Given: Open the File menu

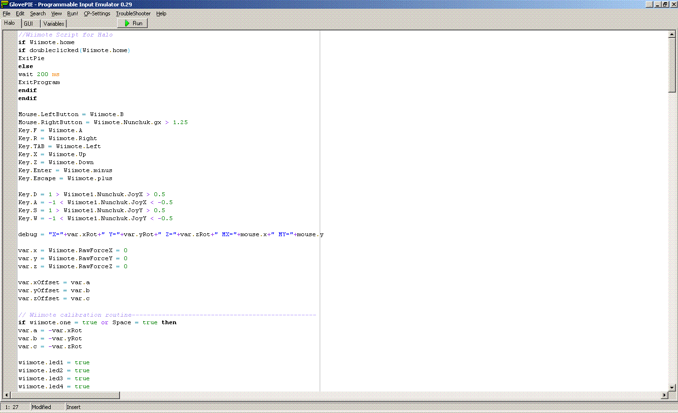Looking at the screenshot, I should [x=7, y=14].
